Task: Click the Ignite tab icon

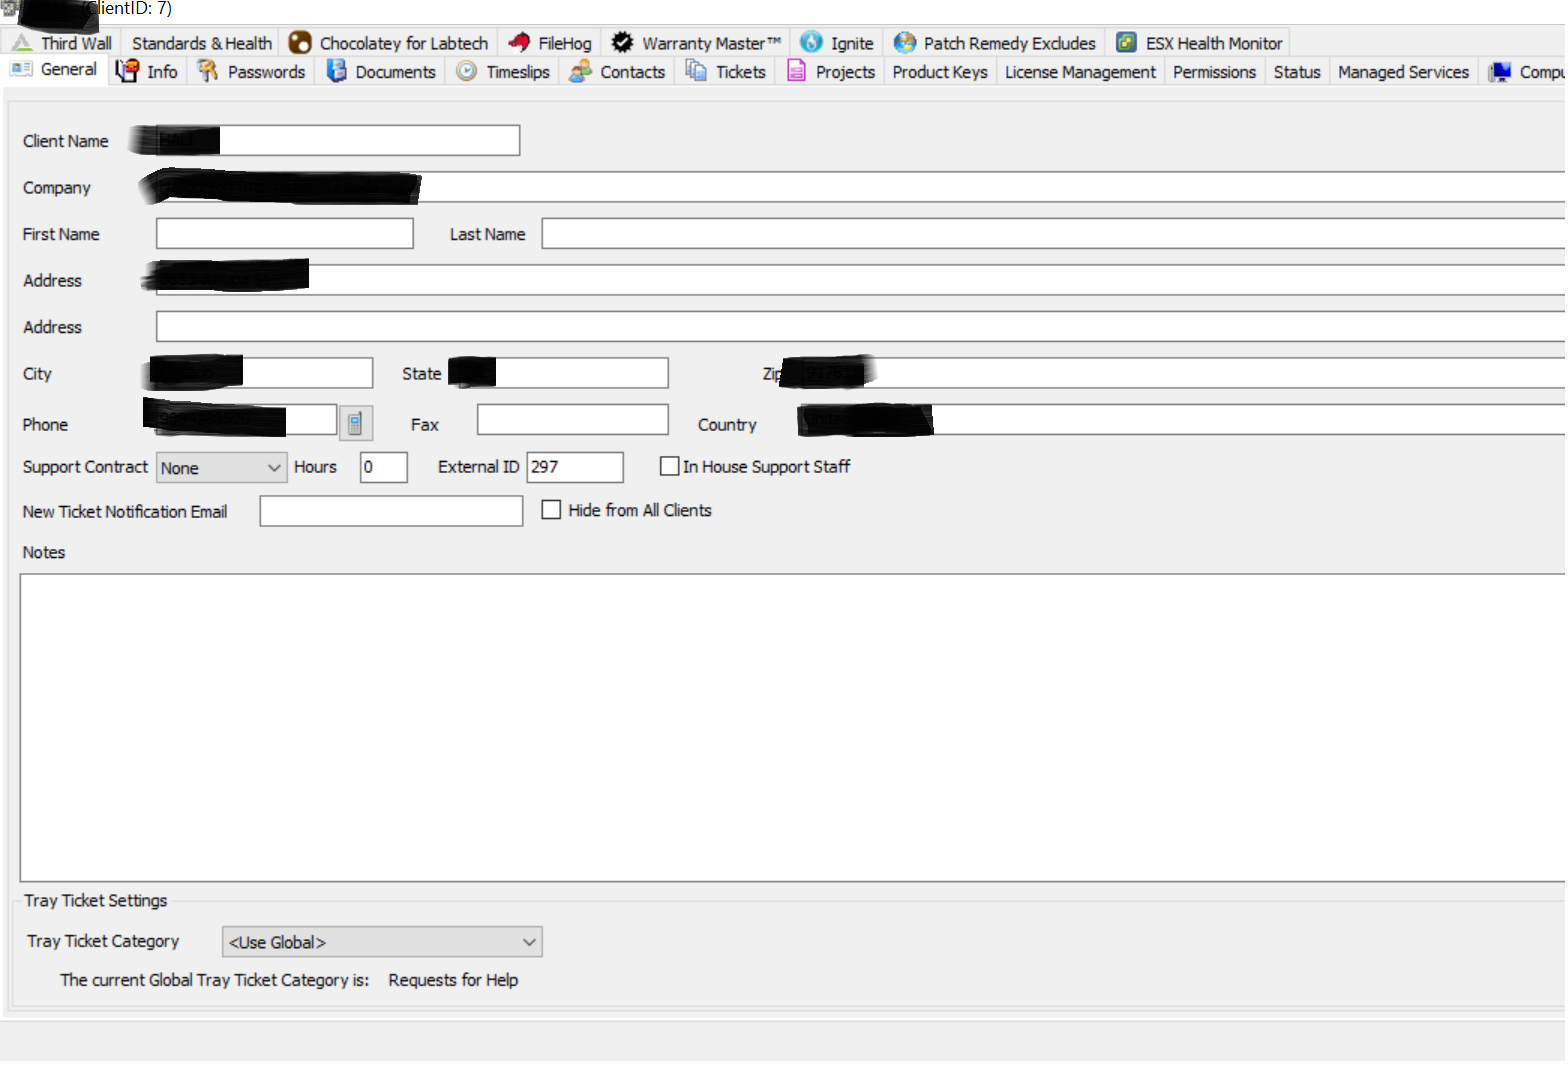Action: point(811,43)
